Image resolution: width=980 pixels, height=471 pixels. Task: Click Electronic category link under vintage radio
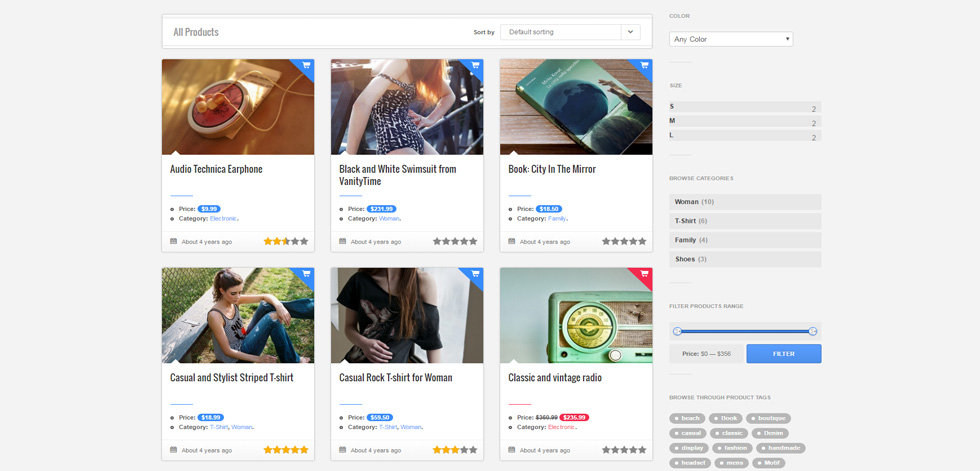pos(561,427)
